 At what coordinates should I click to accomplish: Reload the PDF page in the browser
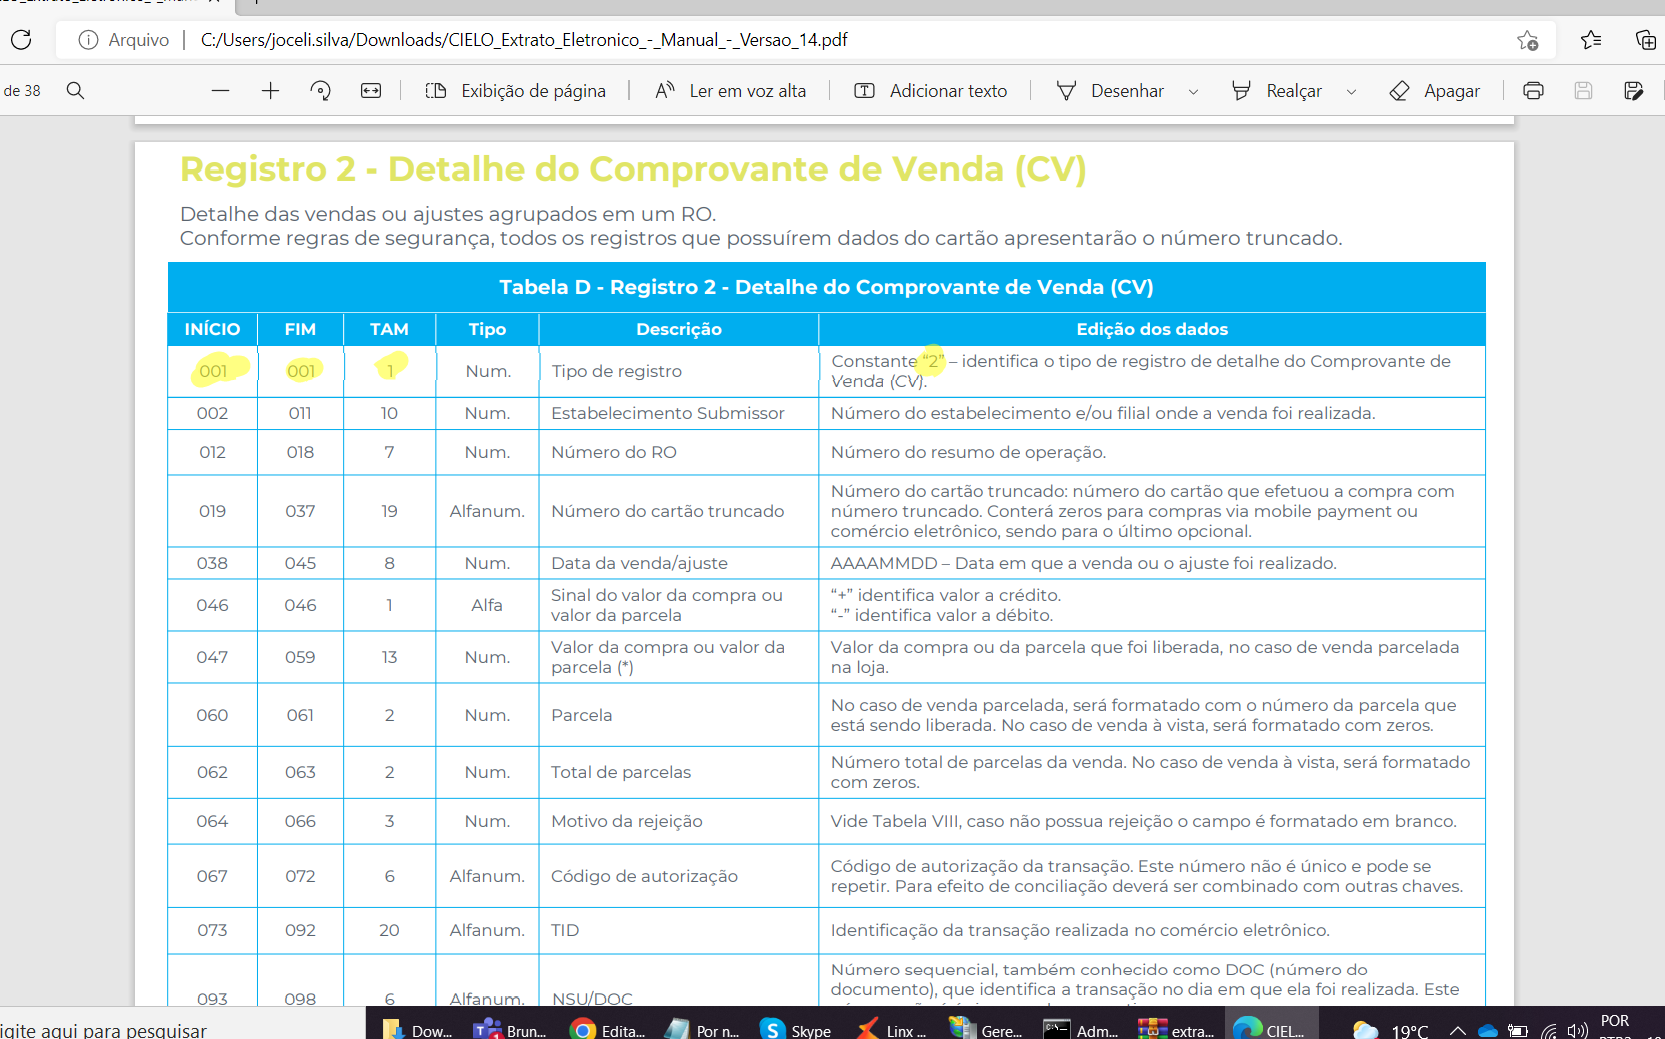[x=21, y=40]
